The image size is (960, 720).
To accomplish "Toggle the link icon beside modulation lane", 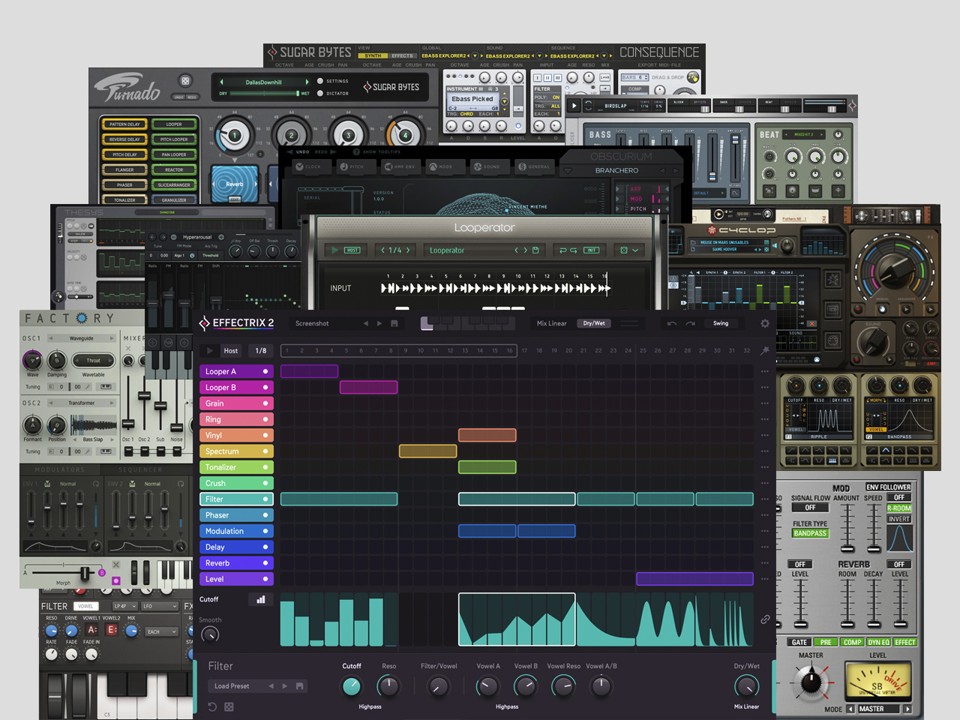I will click(x=765, y=620).
